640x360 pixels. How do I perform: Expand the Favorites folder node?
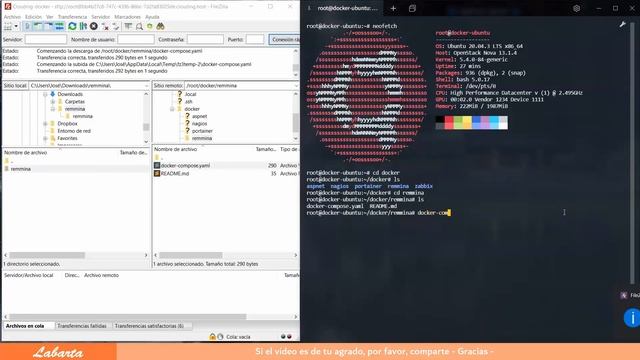(x=45, y=138)
